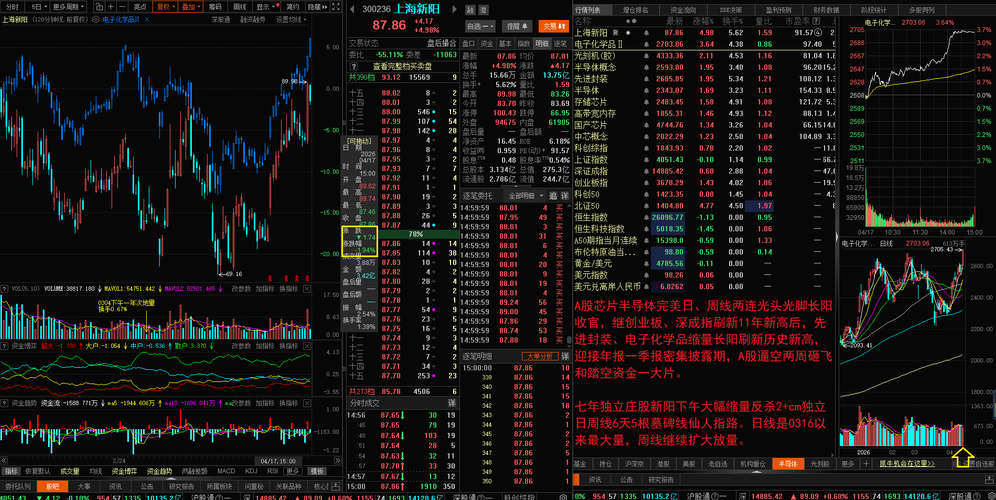Select 电子化学品II row in quote list
Screen dimensions: 996x500
click(704, 44)
